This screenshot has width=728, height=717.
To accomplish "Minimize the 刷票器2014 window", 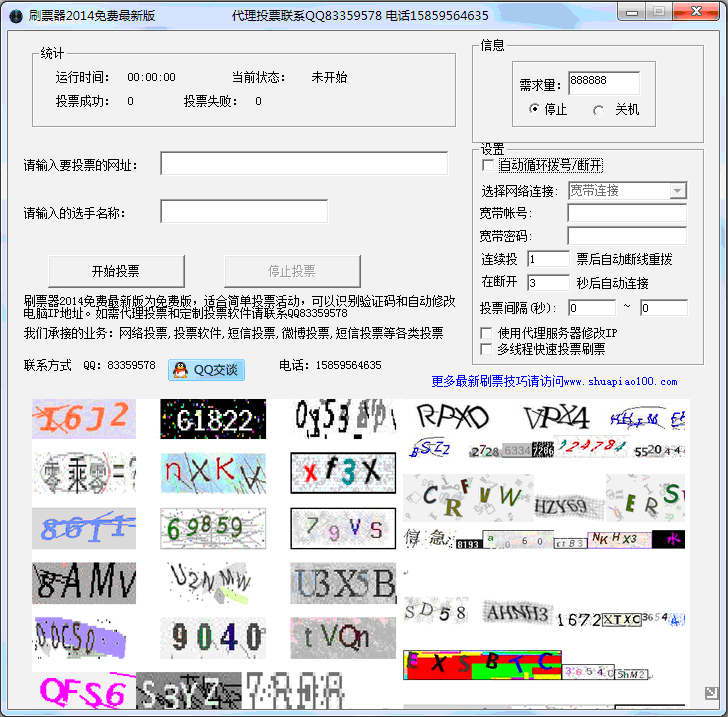I will (631, 12).
